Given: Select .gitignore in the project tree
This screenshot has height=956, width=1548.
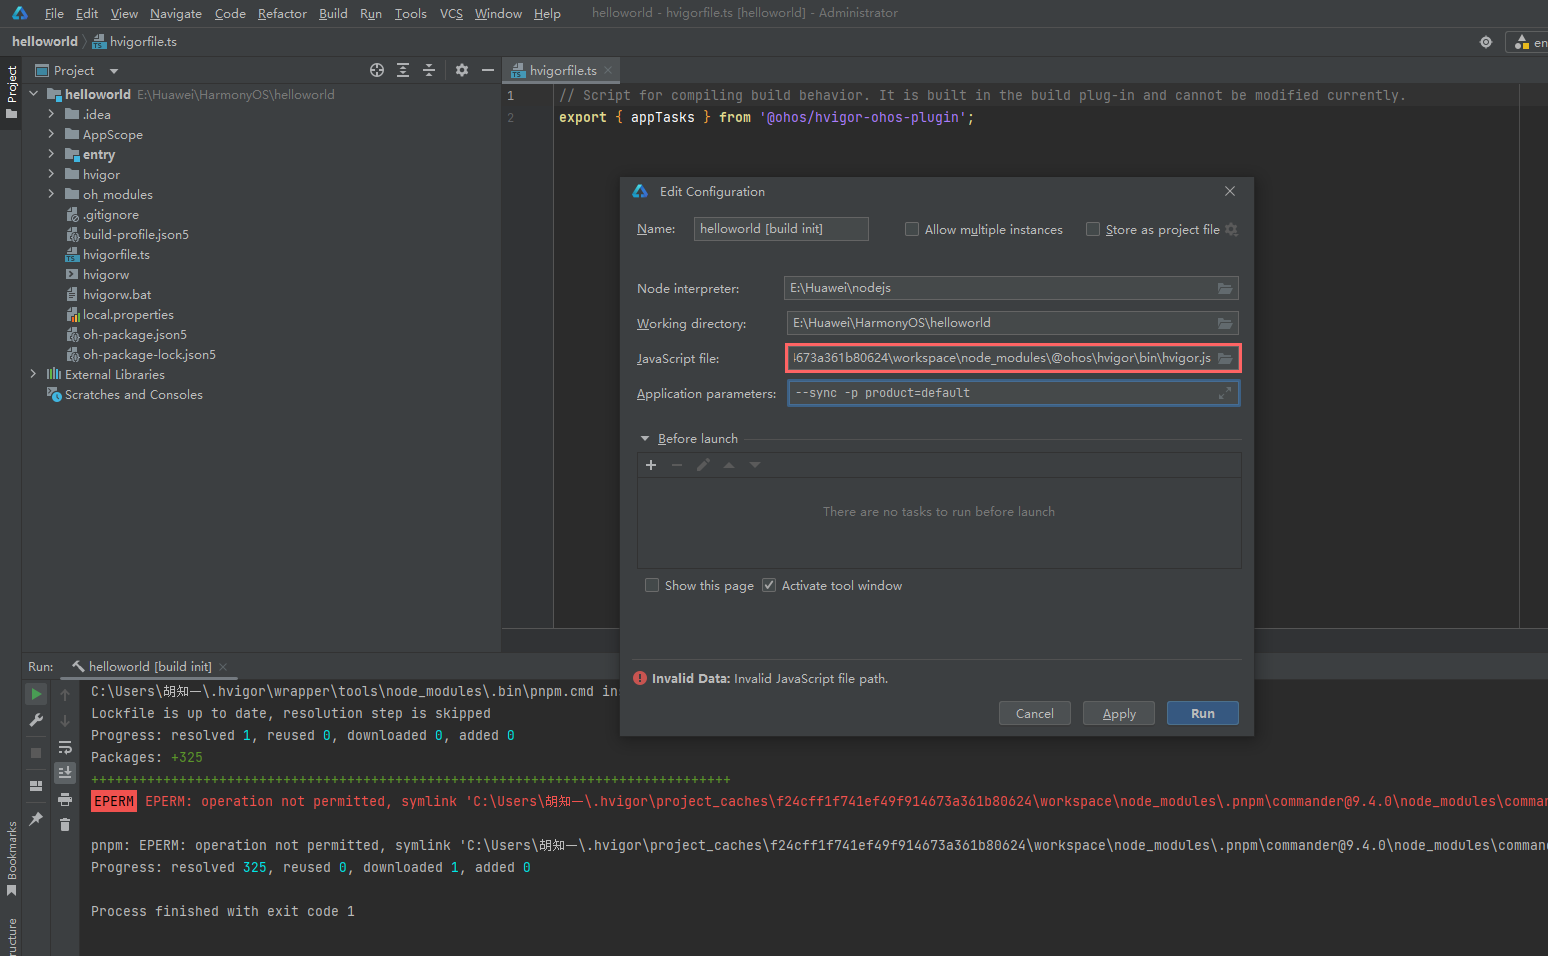Looking at the screenshot, I should (111, 214).
